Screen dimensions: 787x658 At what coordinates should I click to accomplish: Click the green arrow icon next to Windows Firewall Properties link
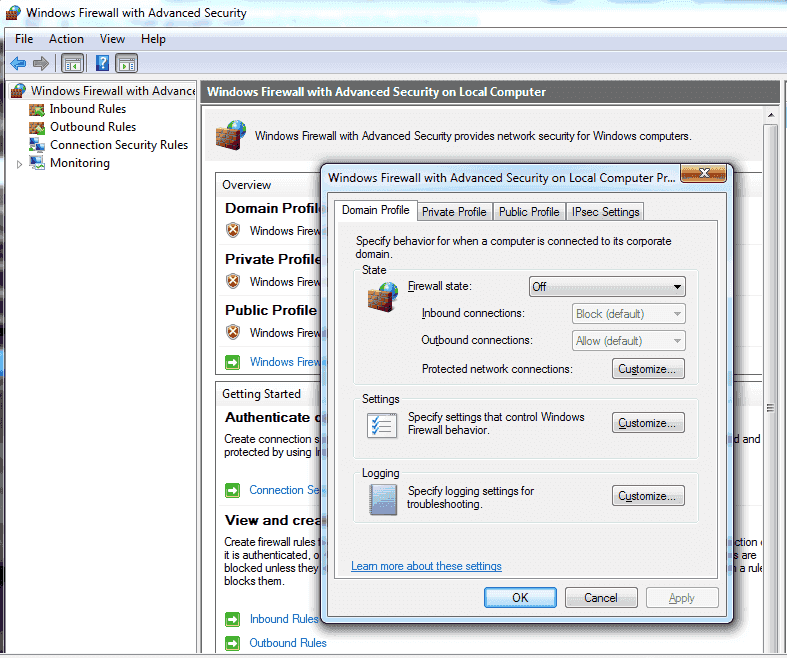[x=232, y=362]
